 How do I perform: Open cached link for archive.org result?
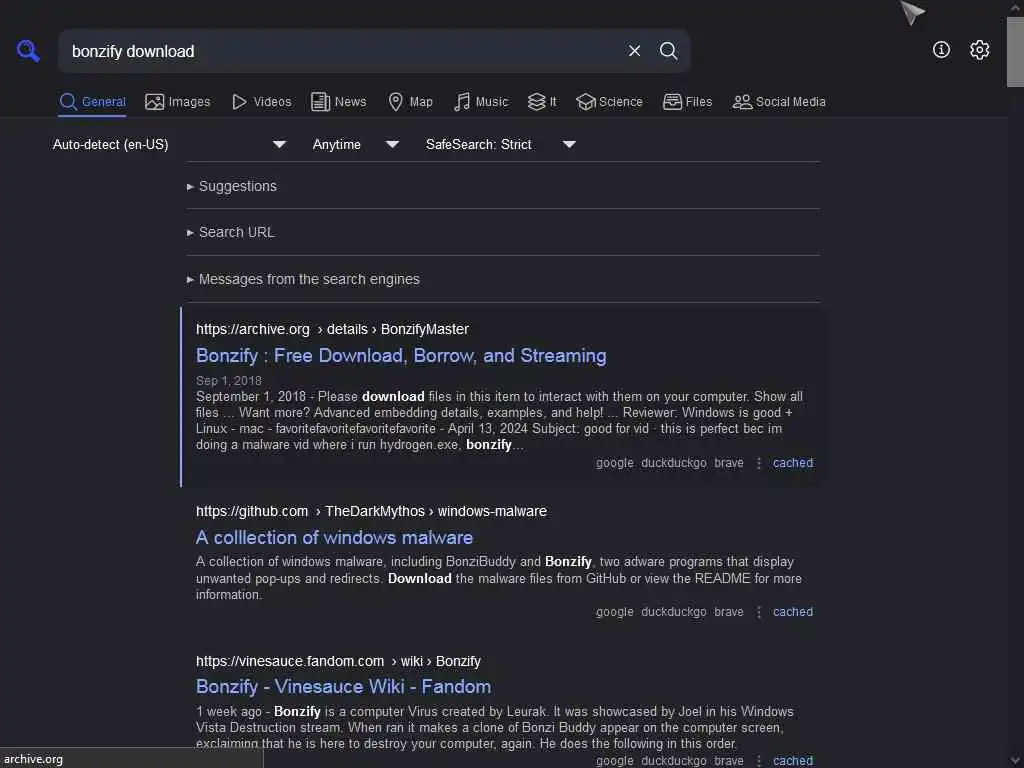pyautogui.click(x=793, y=463)
